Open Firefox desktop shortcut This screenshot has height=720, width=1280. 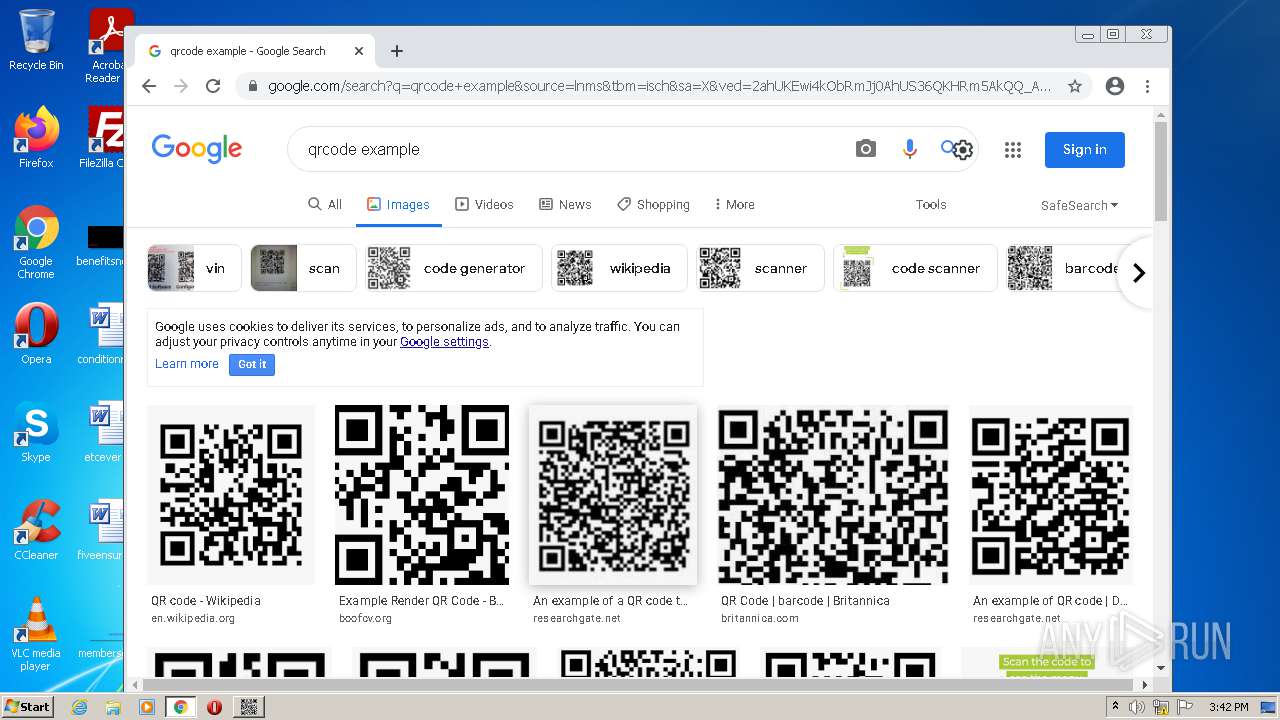pos(36,138)
